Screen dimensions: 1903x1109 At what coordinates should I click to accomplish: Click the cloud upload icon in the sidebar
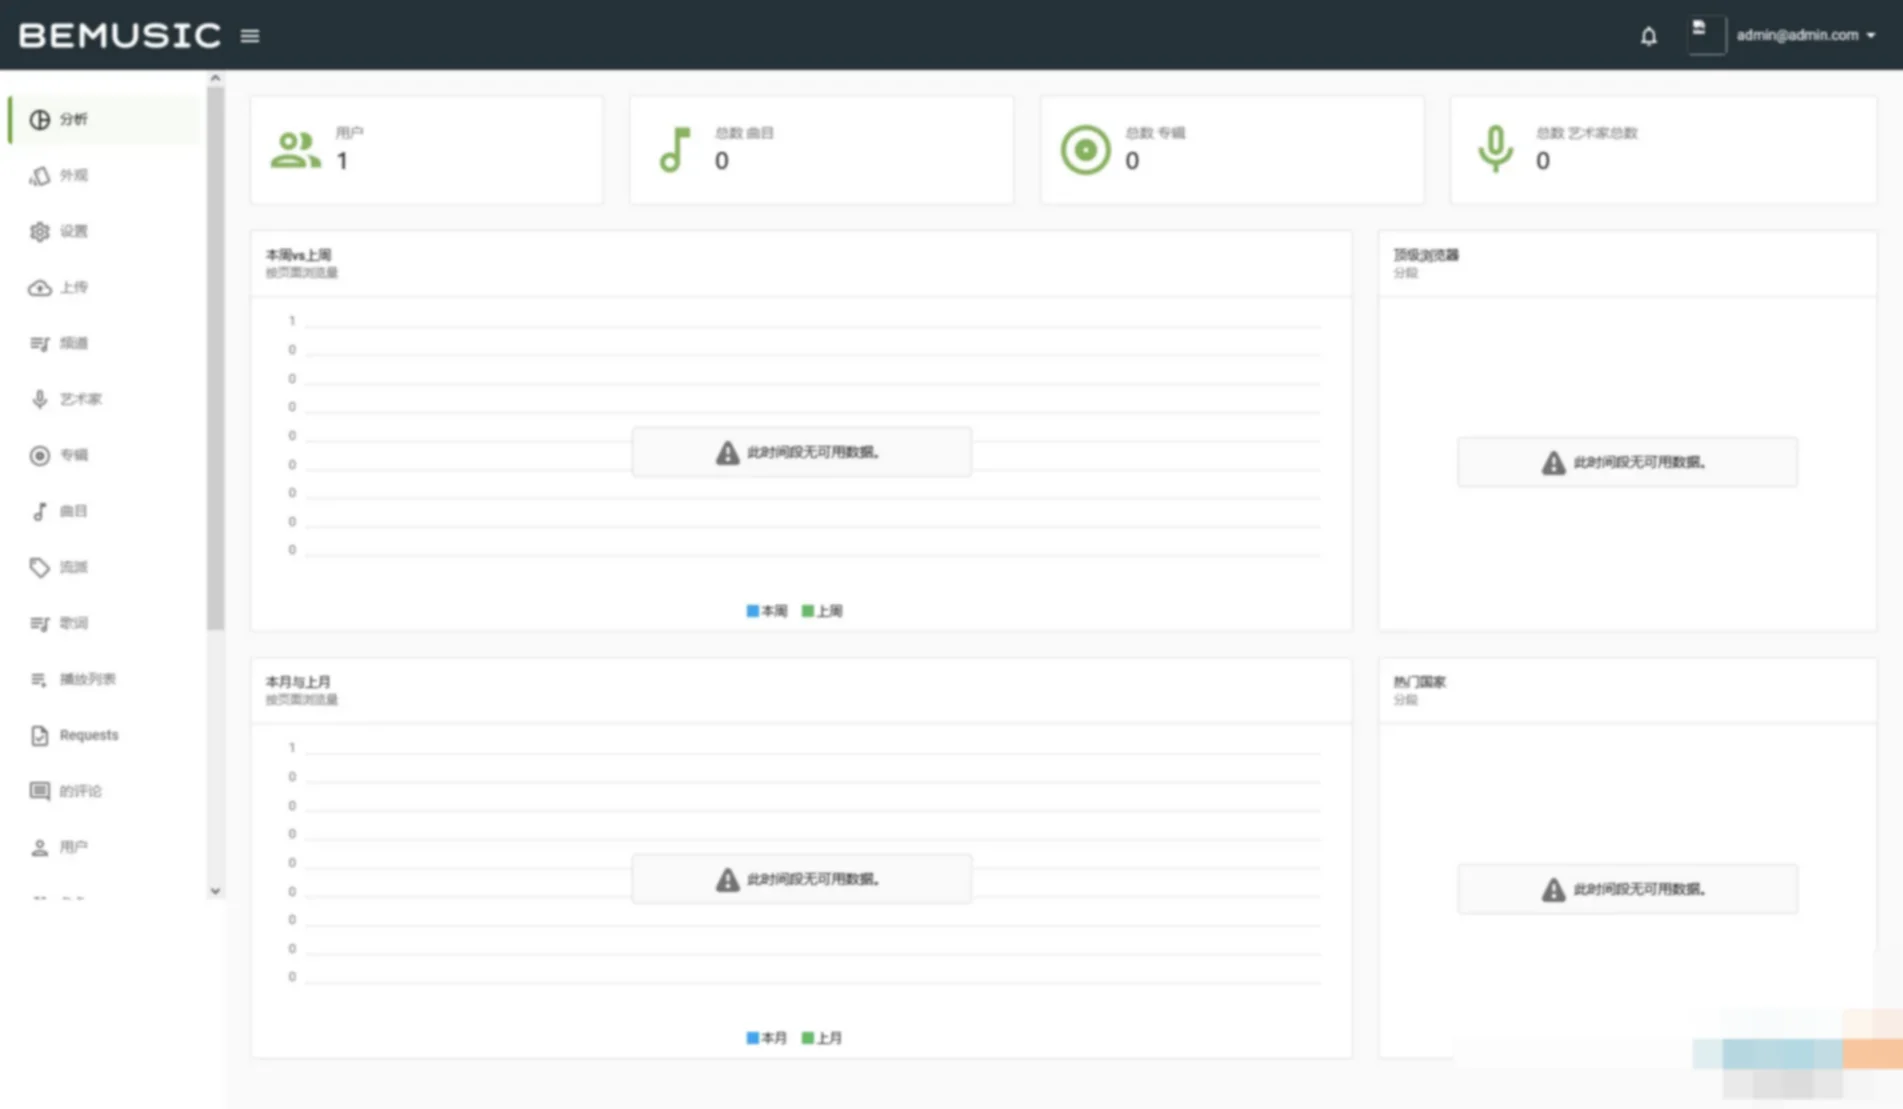coord(39,288)
